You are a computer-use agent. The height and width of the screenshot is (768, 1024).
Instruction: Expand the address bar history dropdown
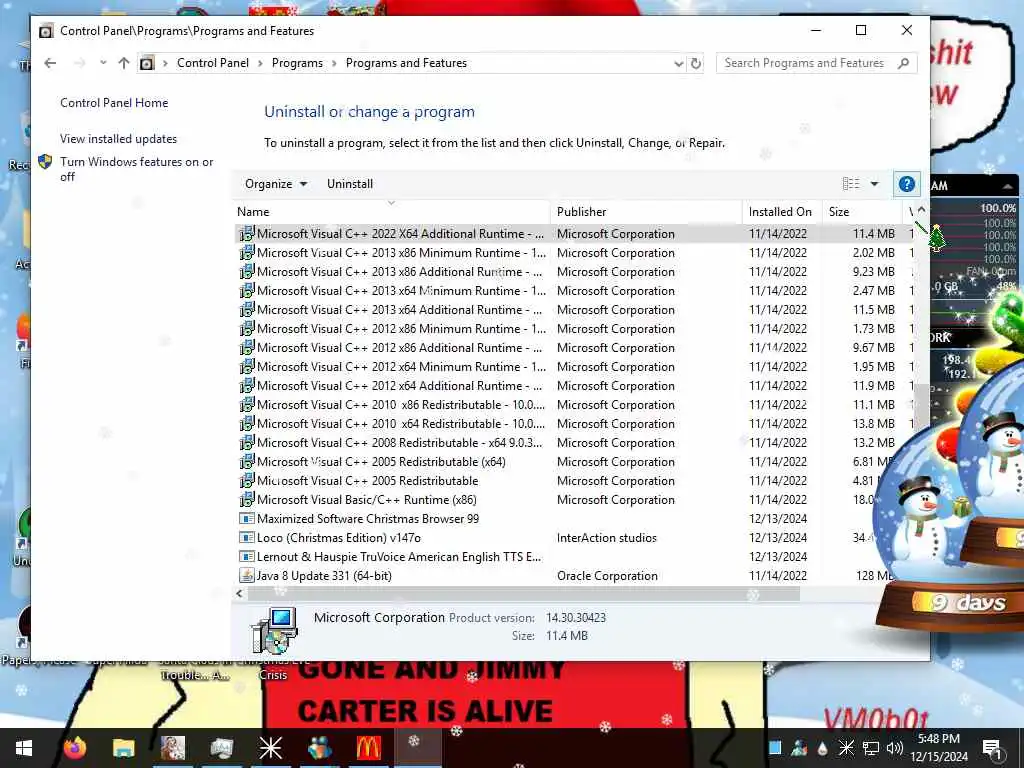[679, 63]
